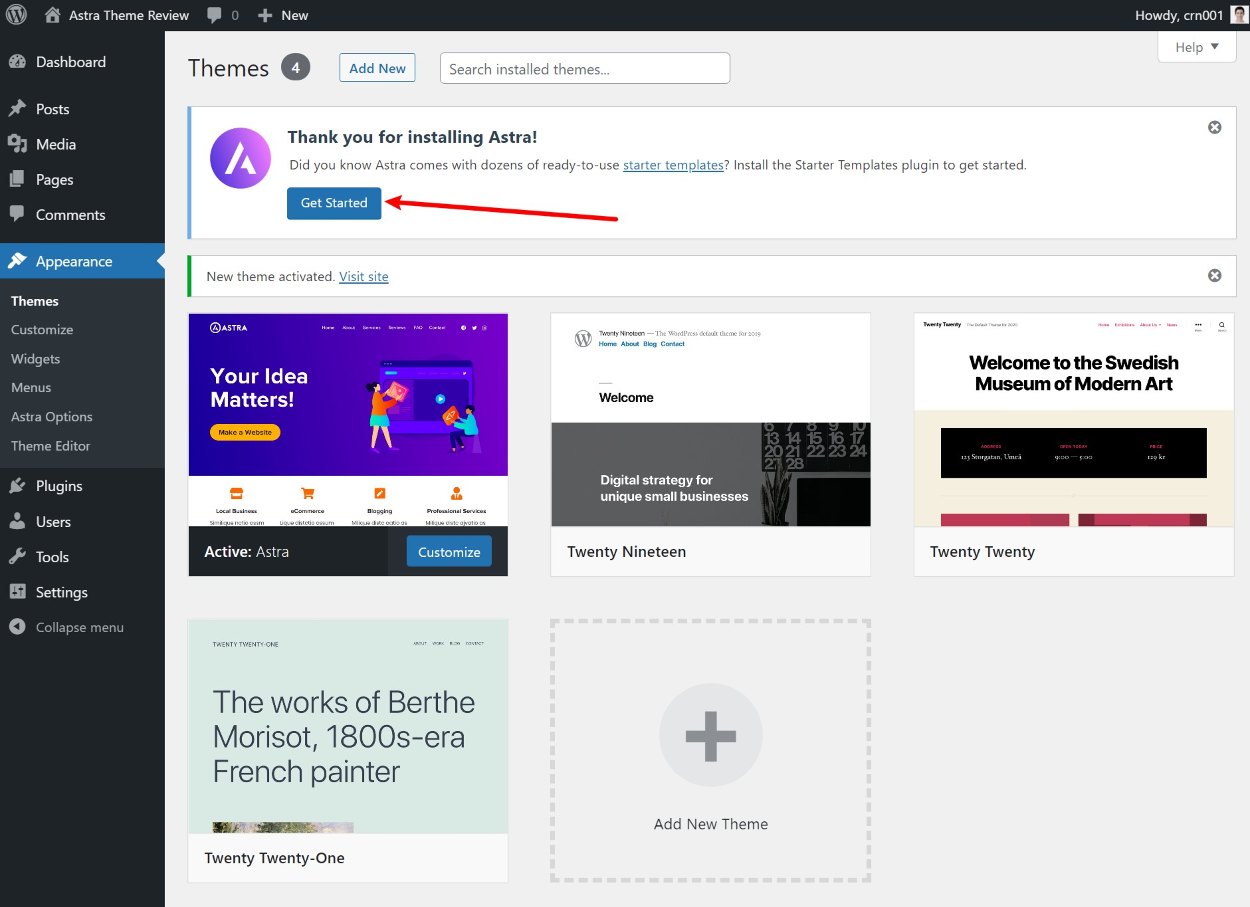Click the Thank you for installing Astra heading
Viewport: 1250px width, 907px height.
tap(413, 137)
